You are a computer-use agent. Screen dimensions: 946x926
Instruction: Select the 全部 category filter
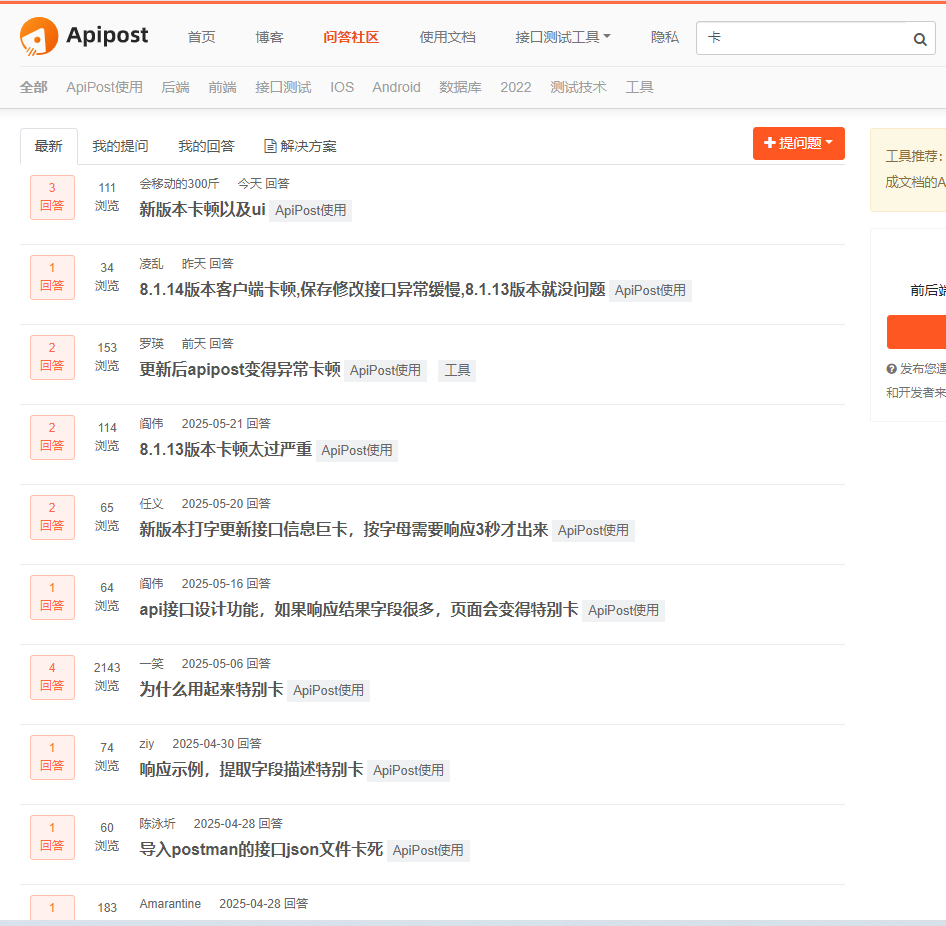pyautogui.click(x=33, y=87)
